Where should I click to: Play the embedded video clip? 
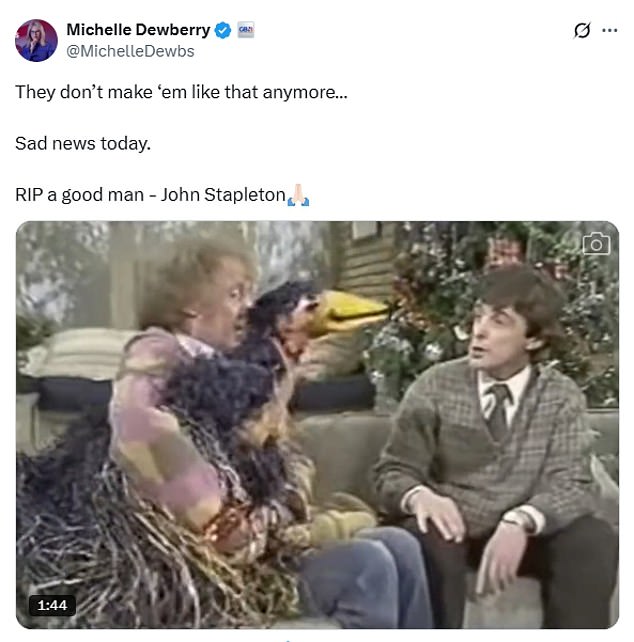coord(317,425)
